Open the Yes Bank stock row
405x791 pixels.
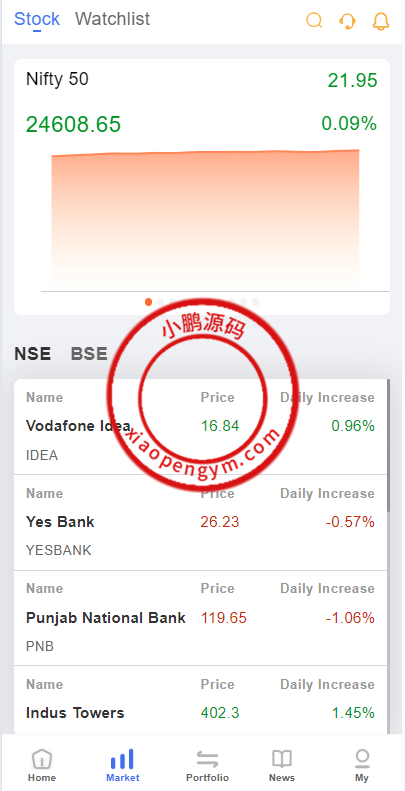200,523
